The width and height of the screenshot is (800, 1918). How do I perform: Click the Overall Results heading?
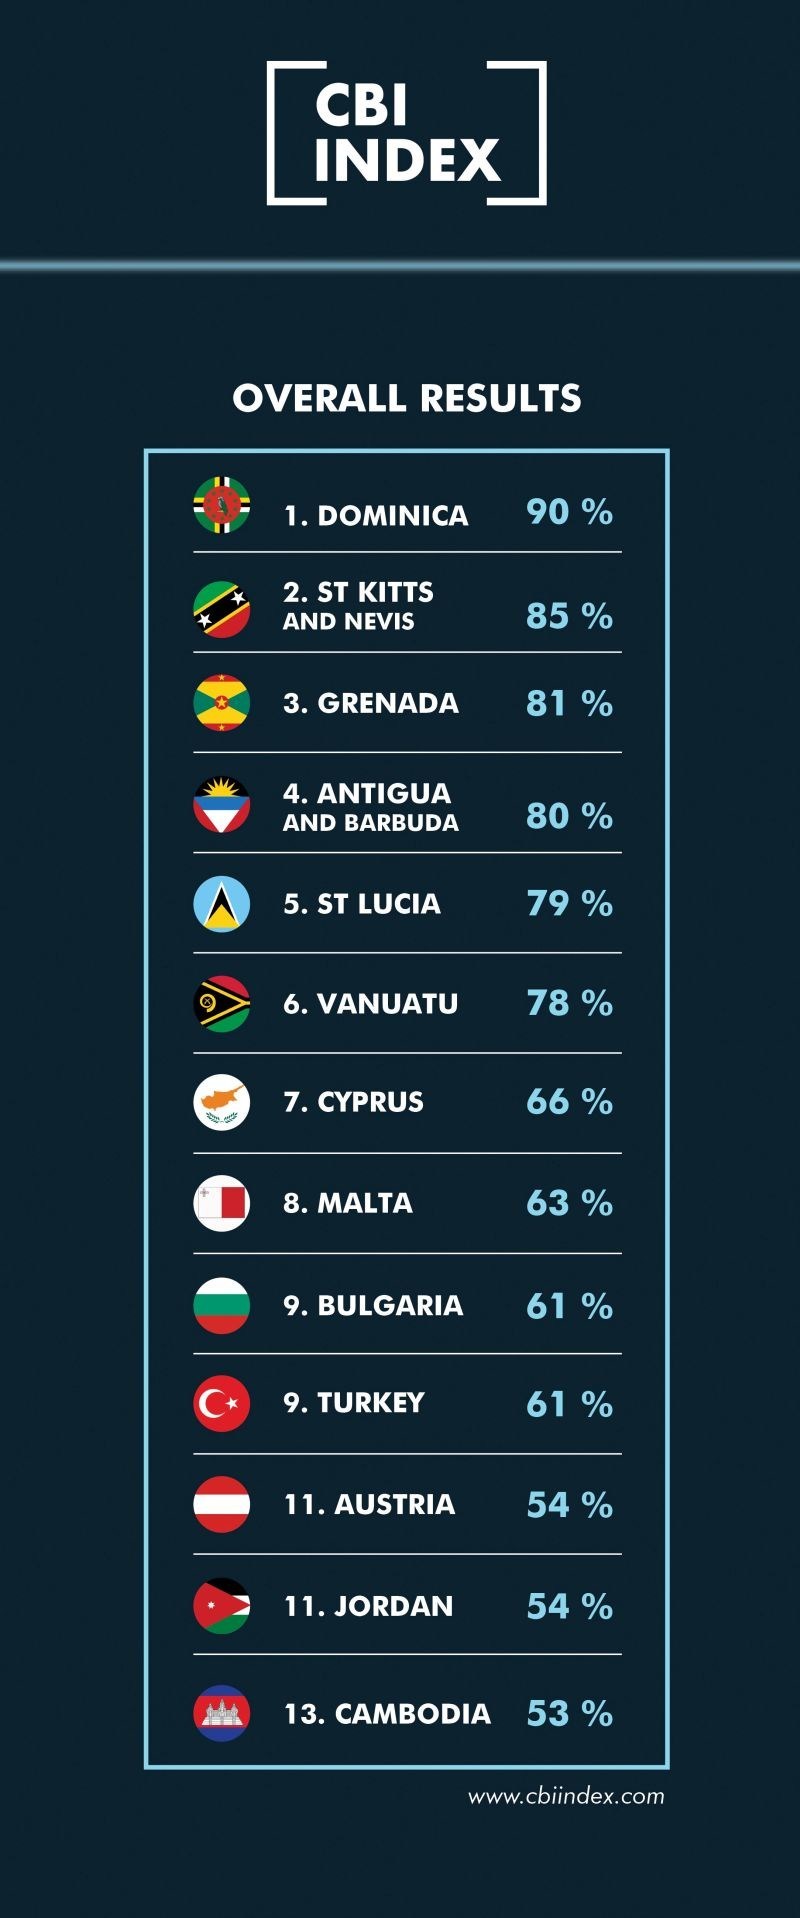click(x=406, y=398)
